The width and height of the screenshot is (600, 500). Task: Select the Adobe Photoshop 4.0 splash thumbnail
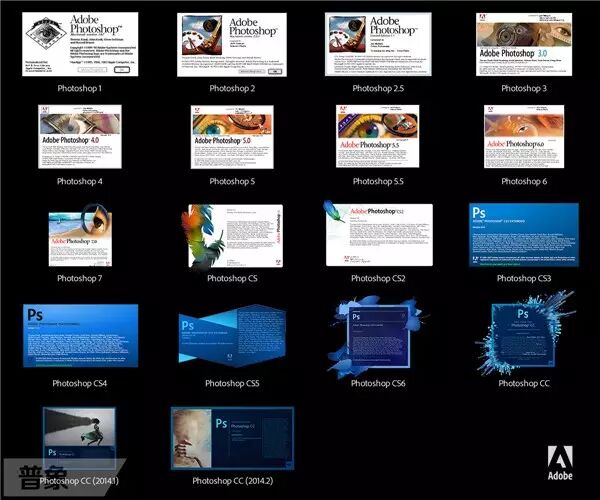pyautogui.click(x=80, y=137)
